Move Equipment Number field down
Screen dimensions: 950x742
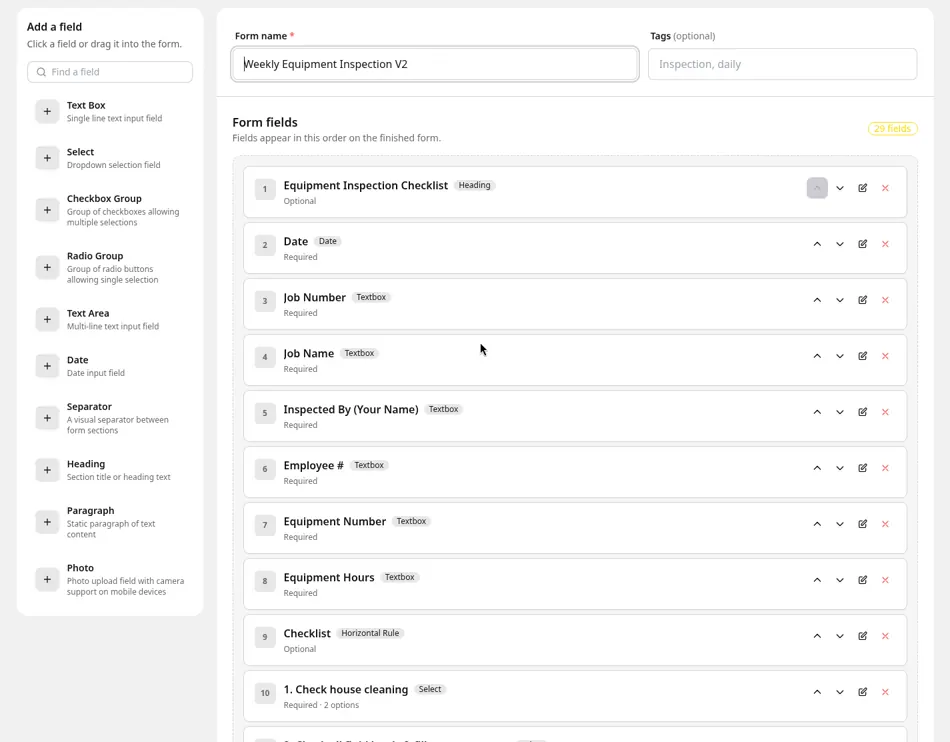tap(840, 524)
